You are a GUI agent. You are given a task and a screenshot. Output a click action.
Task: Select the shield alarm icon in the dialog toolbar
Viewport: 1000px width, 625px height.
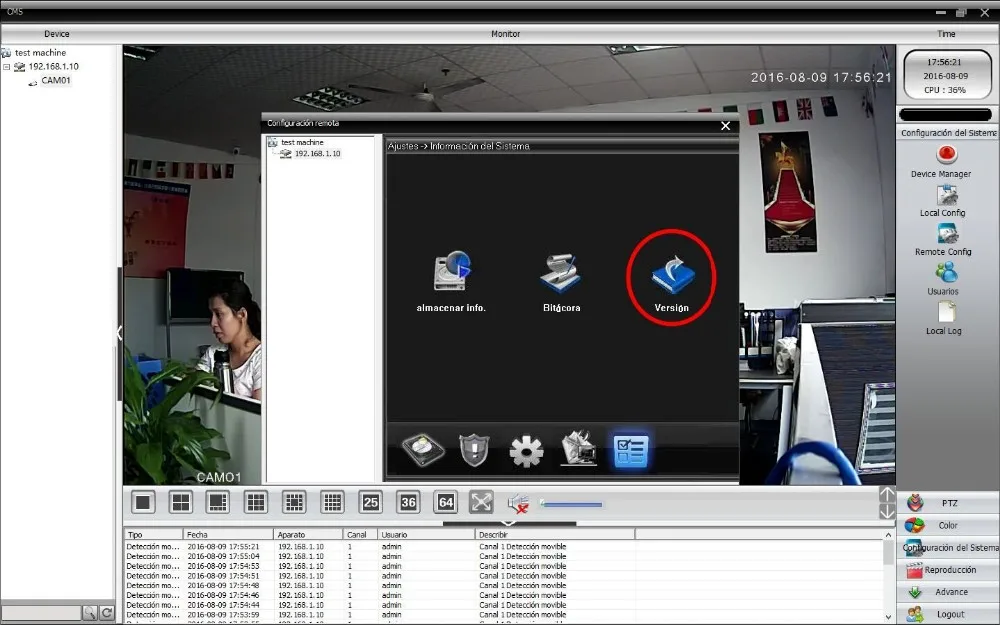474,450
